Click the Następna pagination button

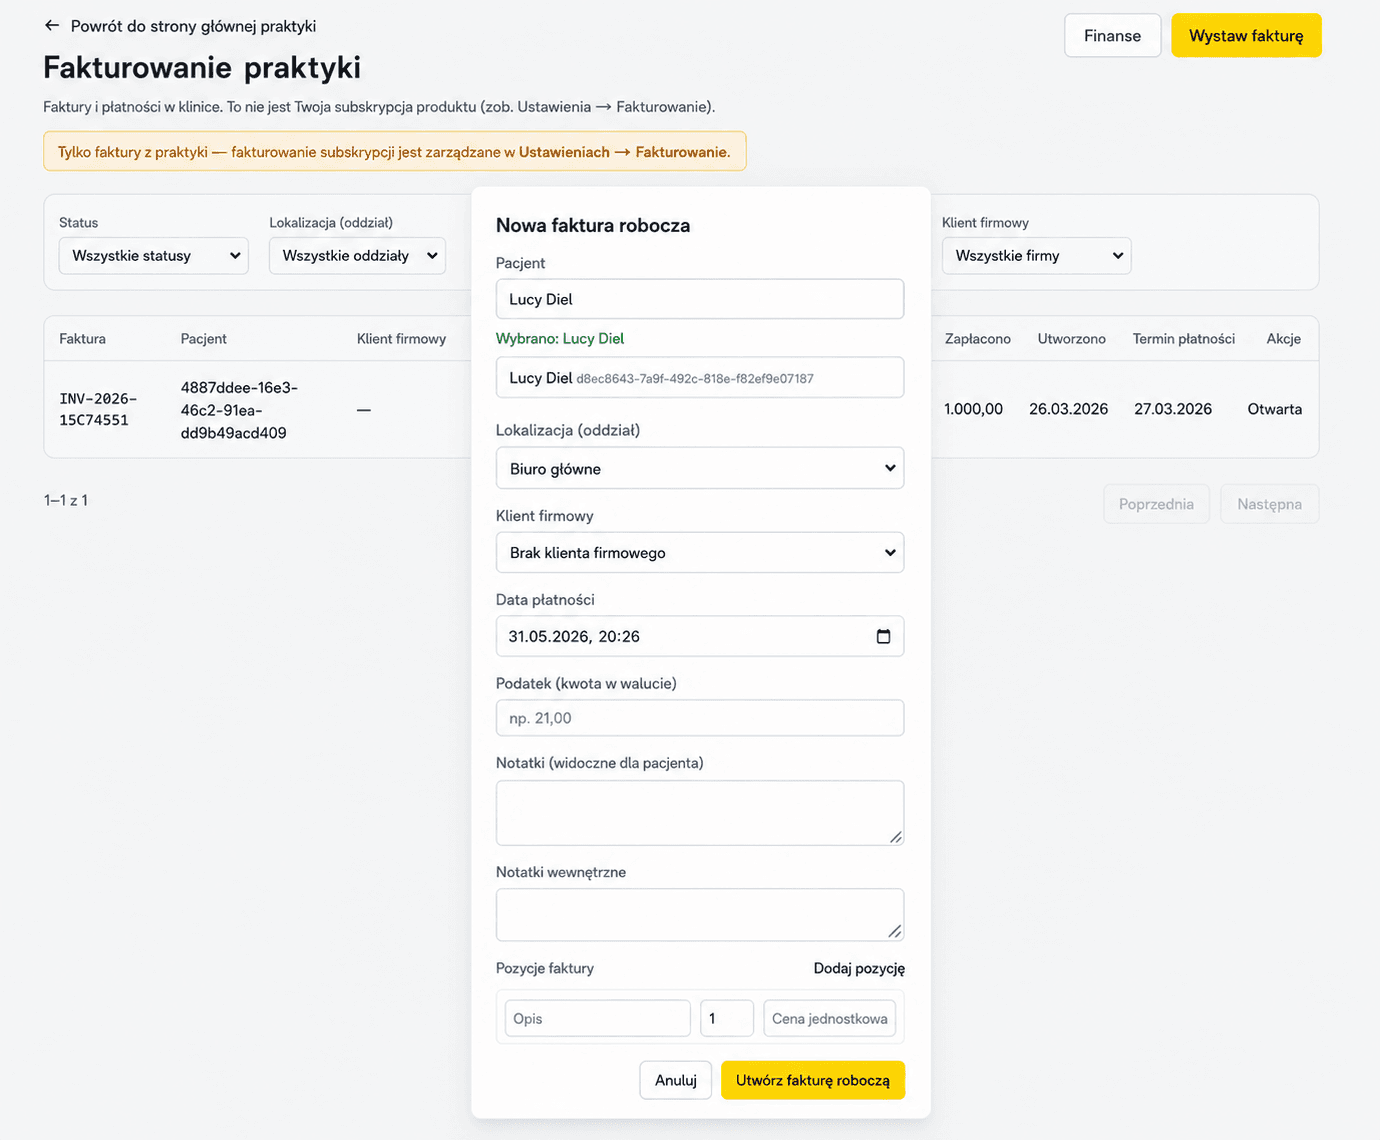click(1269, 504)
